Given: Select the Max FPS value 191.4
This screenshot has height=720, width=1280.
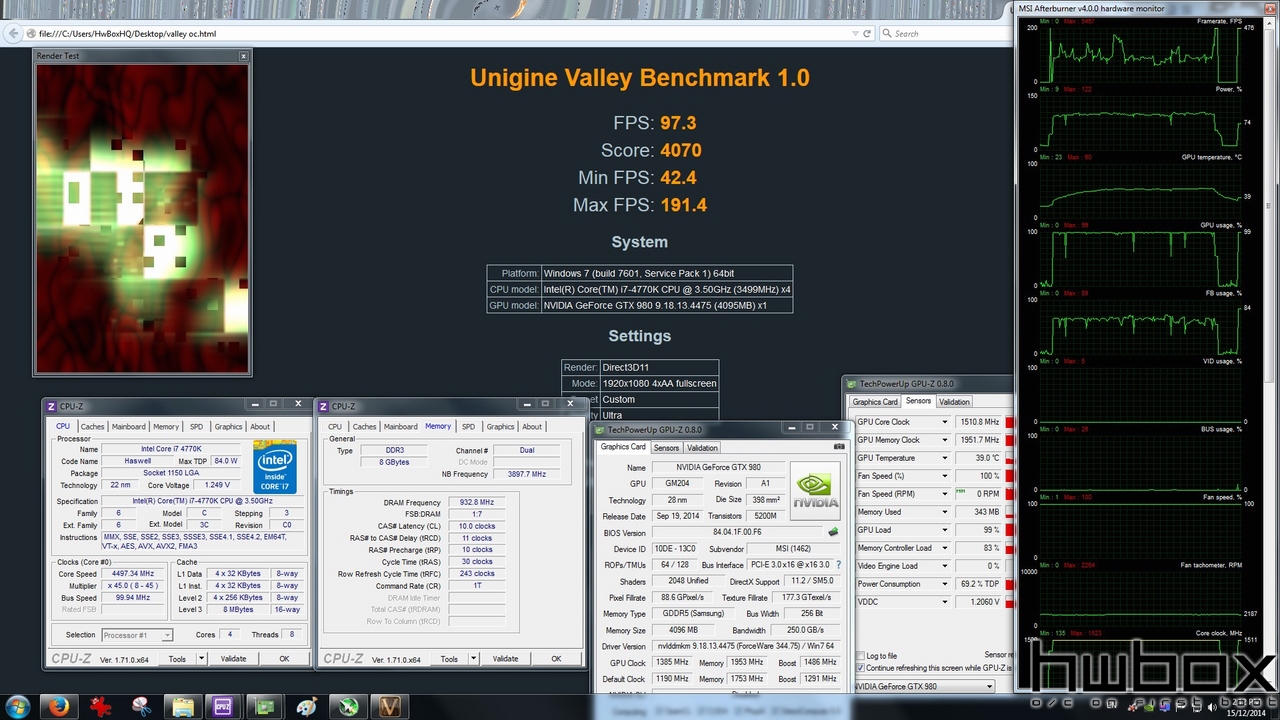Looking at the screenshot, I should coord(684,205).
